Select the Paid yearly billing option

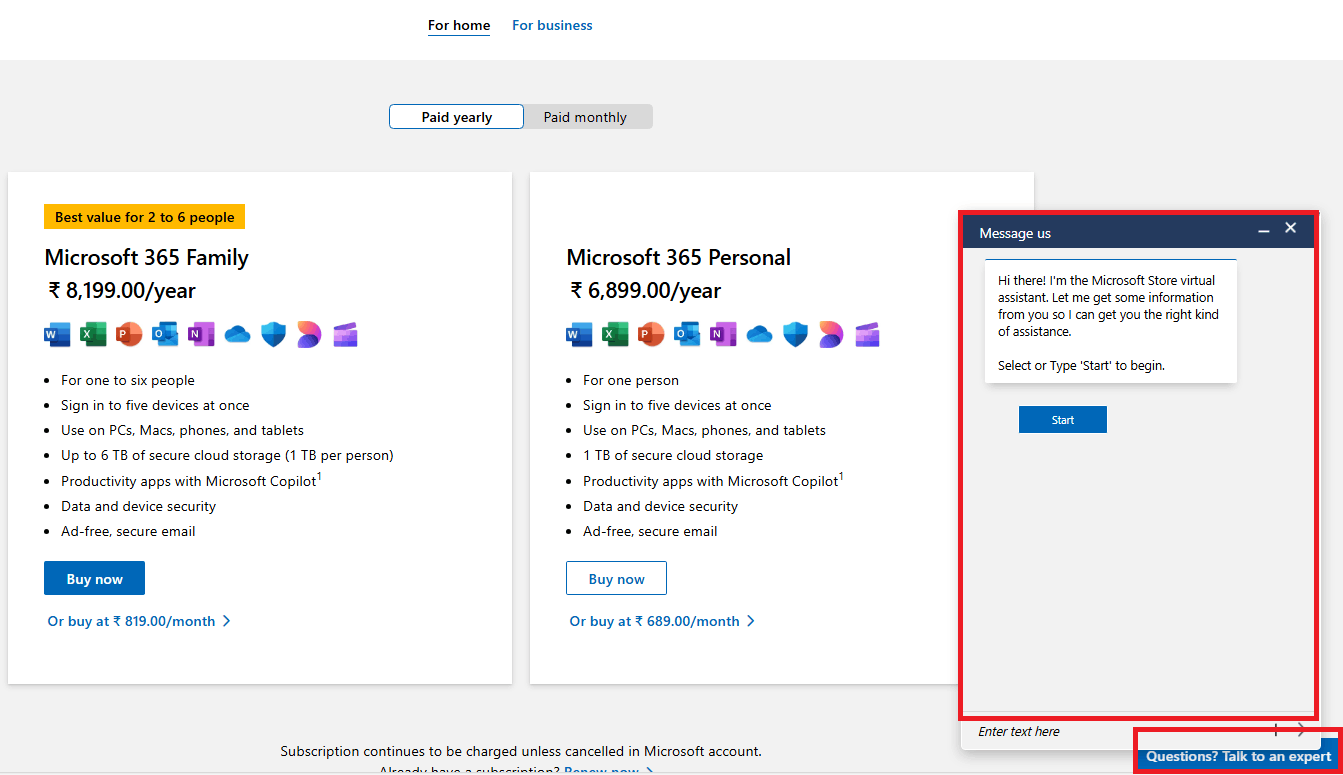[x=456, y=117]
